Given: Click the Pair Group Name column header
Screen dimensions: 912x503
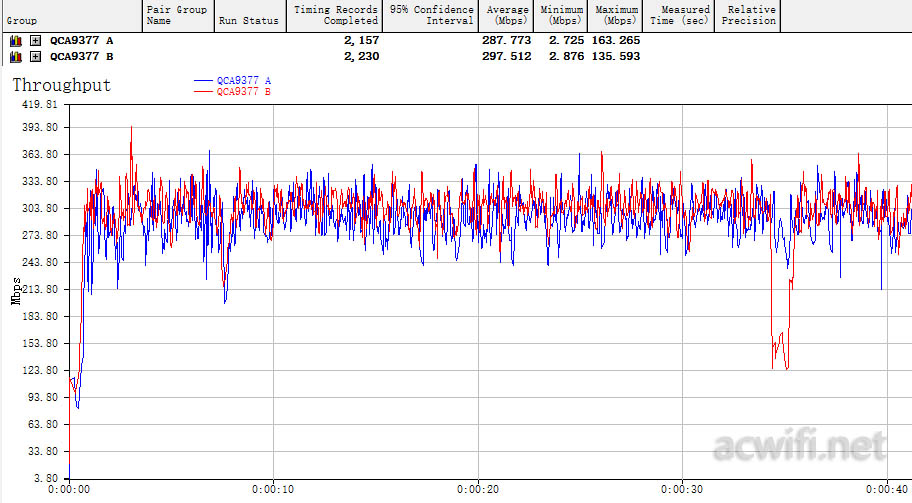Looking at the screenshot, I should (178, 16).
